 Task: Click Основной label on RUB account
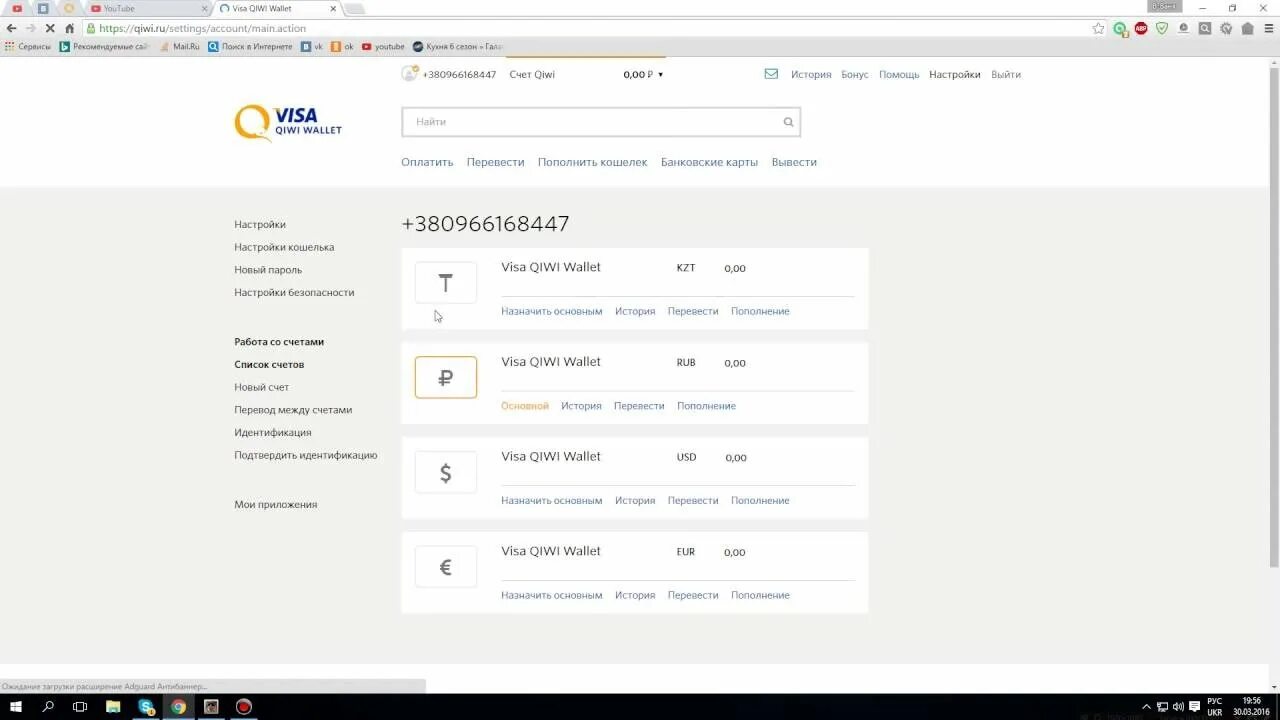coord(525,406)
